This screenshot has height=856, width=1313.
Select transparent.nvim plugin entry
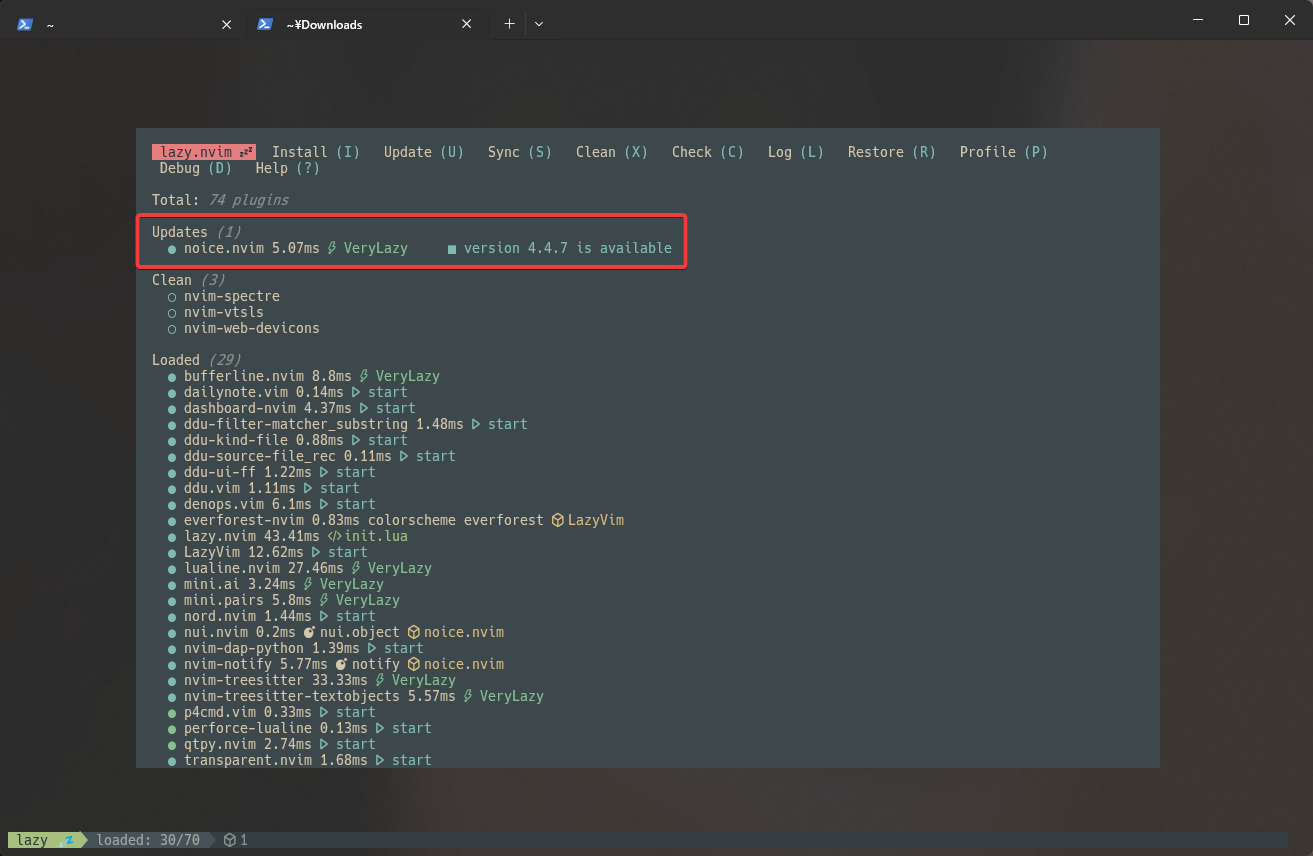(248, 760)
